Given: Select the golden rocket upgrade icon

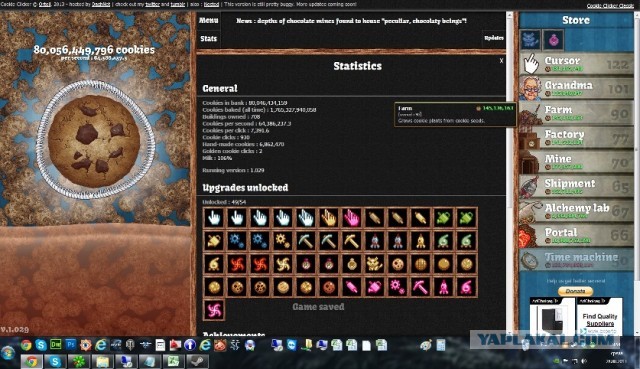Looking at the screenshot, I should [420, 241].
